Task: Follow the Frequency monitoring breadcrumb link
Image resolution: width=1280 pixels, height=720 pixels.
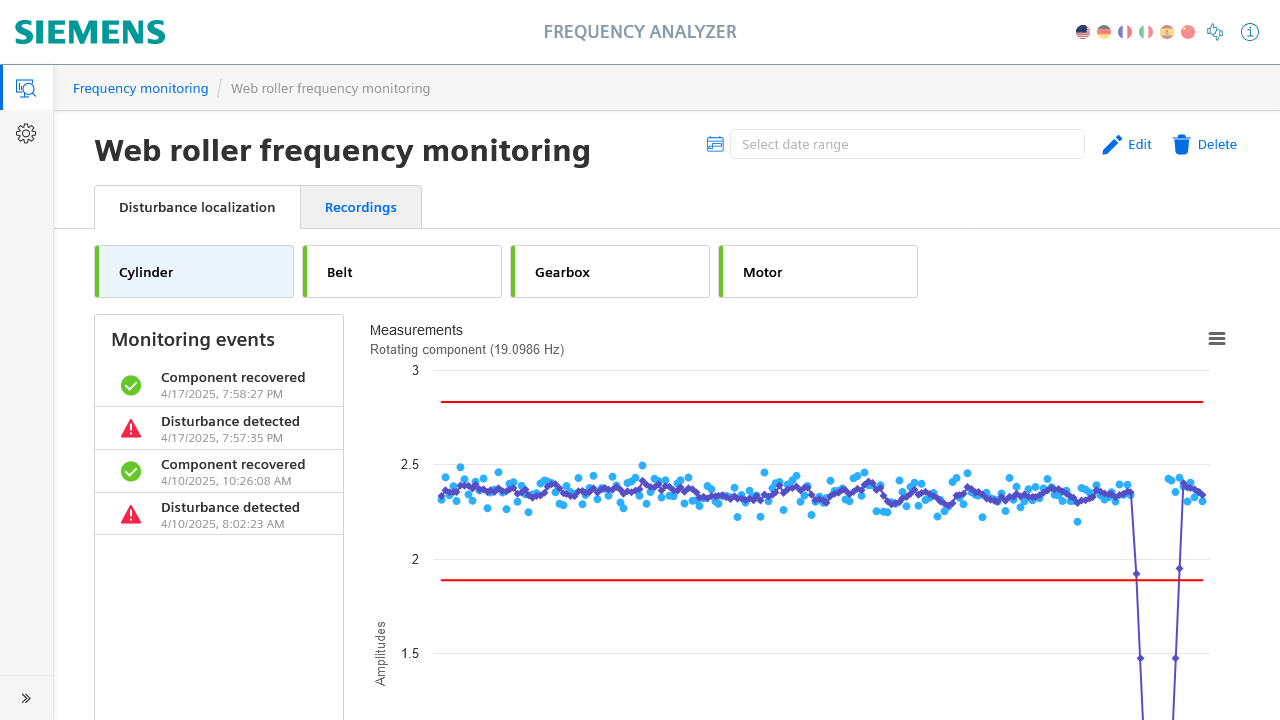Action: (x=141, y=88)
